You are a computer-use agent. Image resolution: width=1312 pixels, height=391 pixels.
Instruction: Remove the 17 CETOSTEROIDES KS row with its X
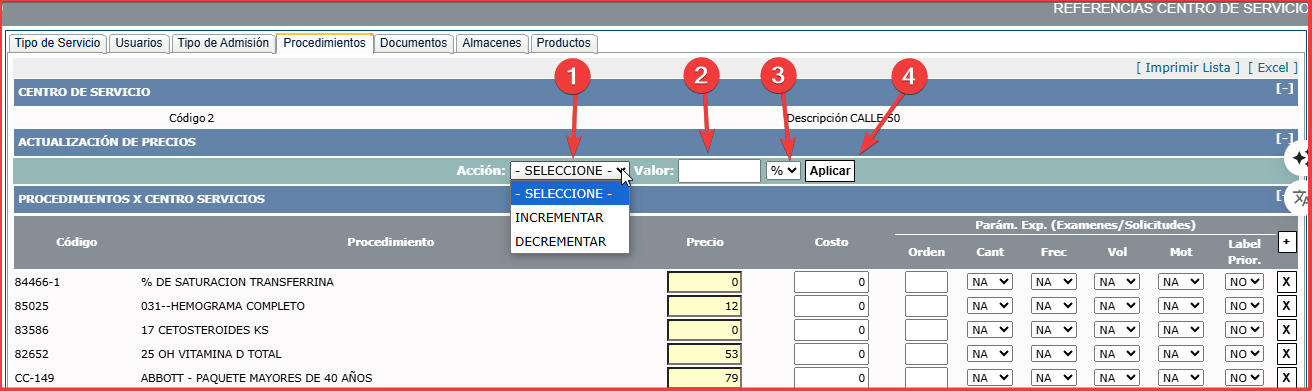click(1287, 330)
